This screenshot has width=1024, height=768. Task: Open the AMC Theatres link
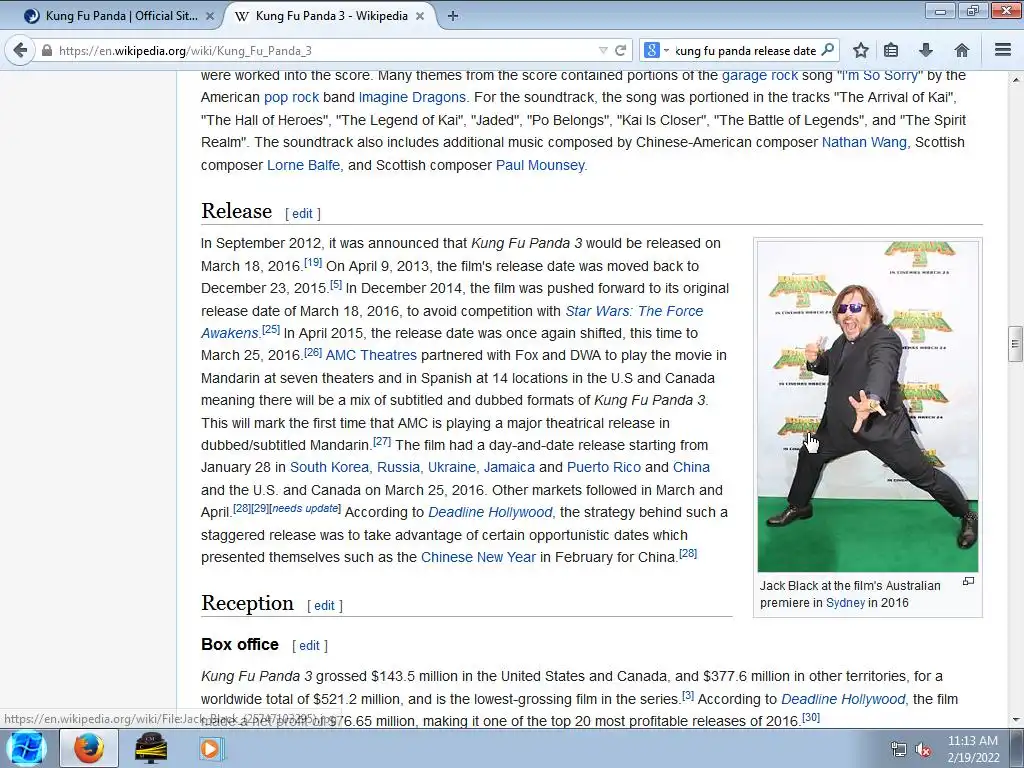(371, 355)
